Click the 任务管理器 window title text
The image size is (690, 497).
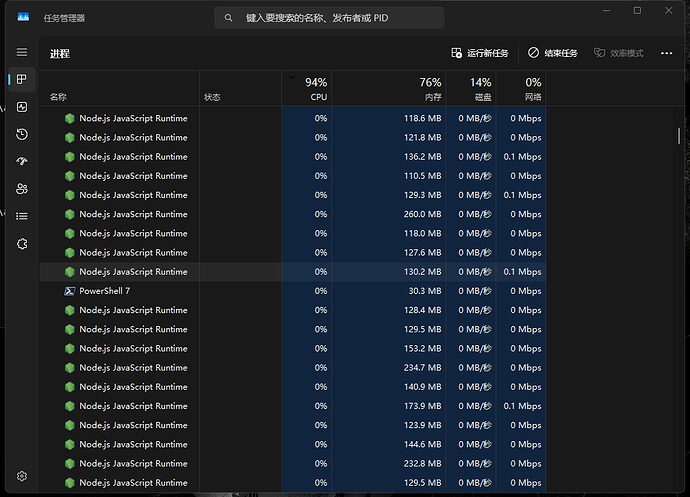[x=64, y=18]
